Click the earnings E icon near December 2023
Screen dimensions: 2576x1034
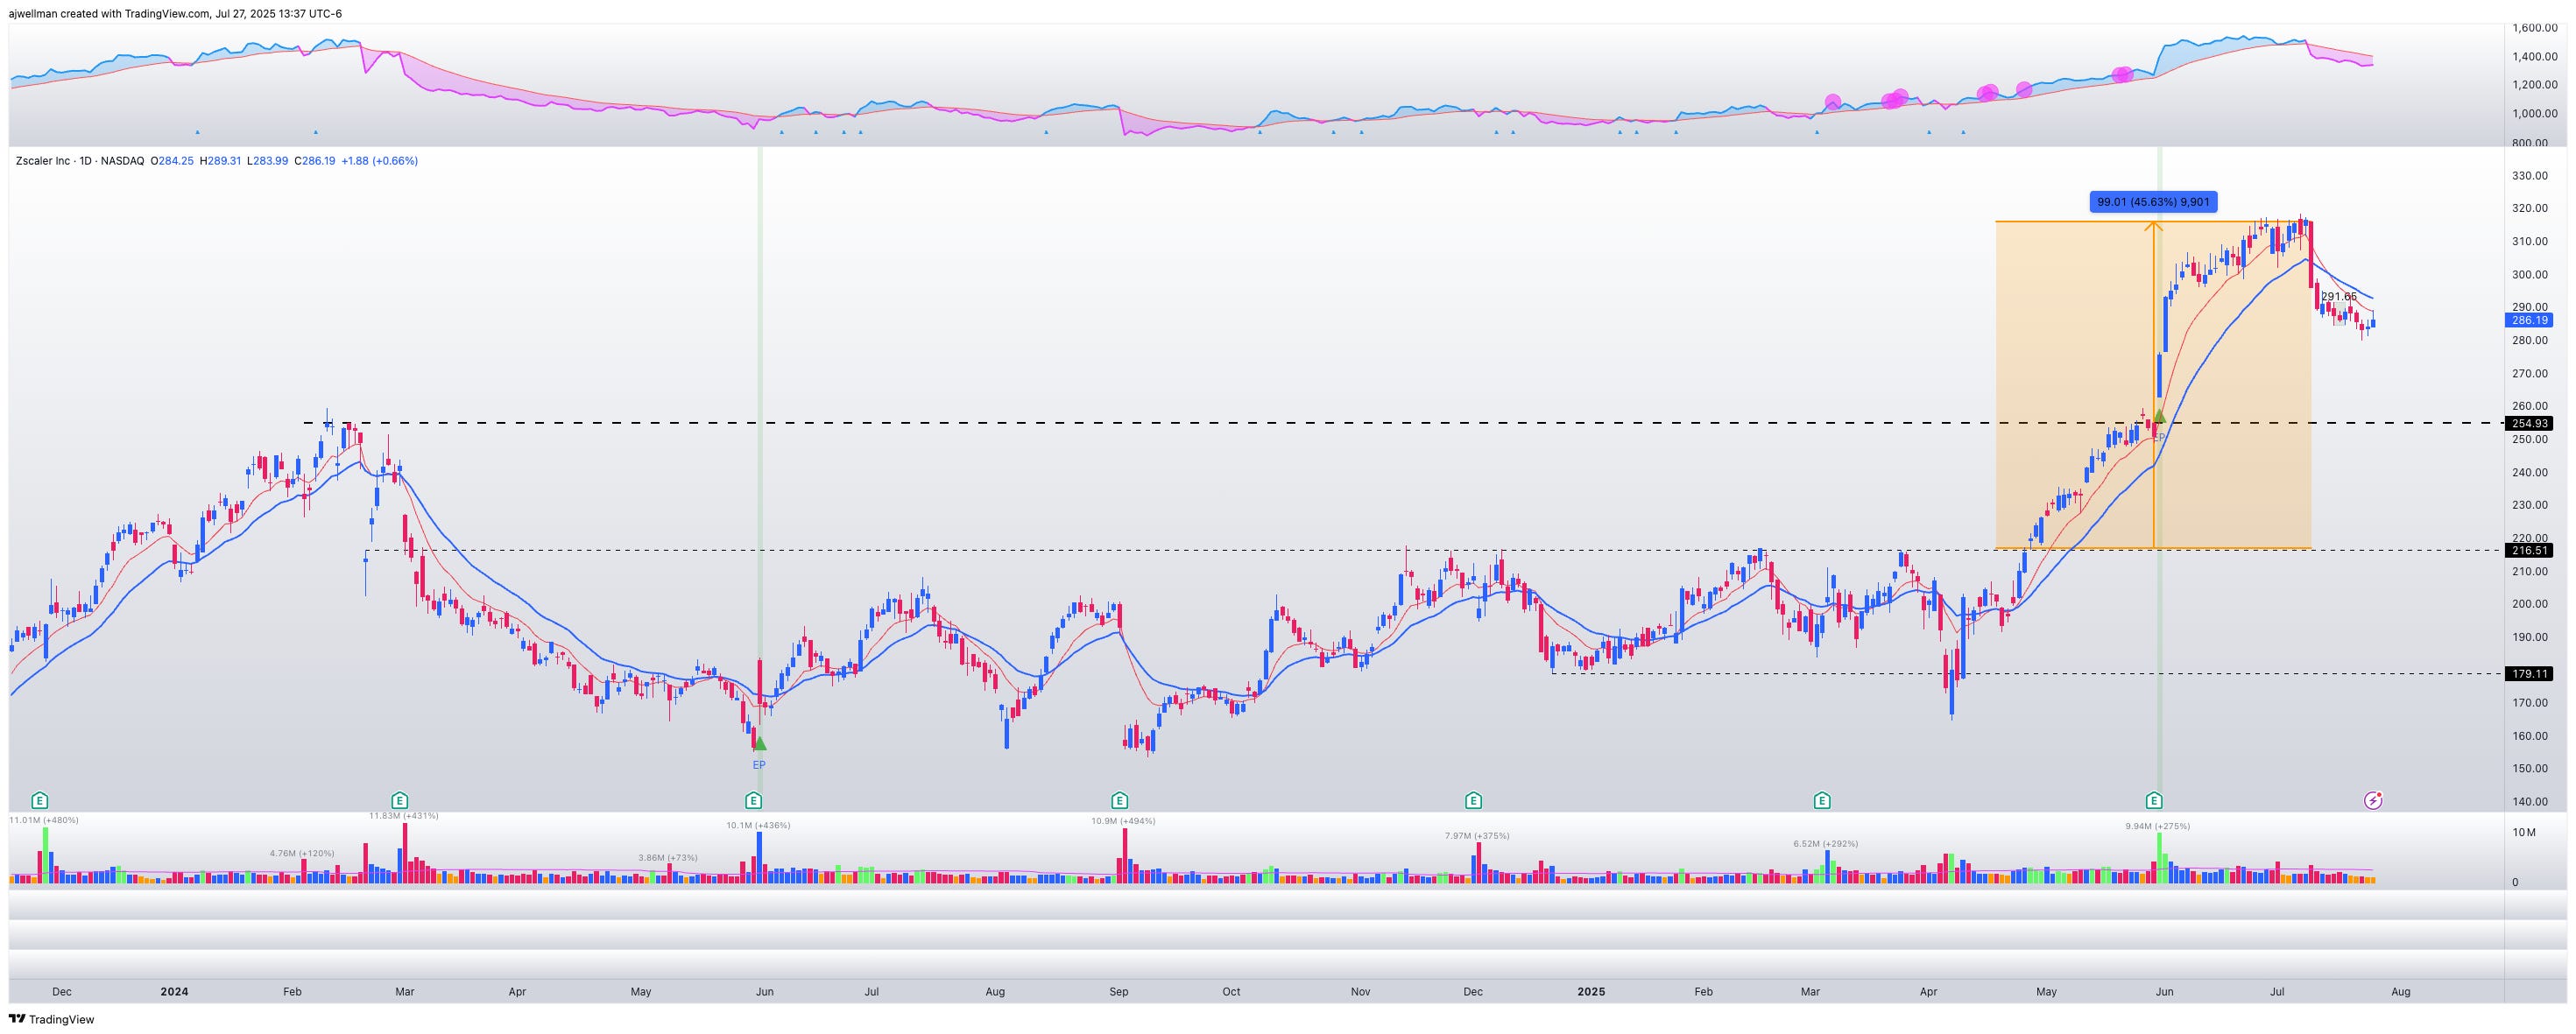pyautogui.click(x=39, y=800)
